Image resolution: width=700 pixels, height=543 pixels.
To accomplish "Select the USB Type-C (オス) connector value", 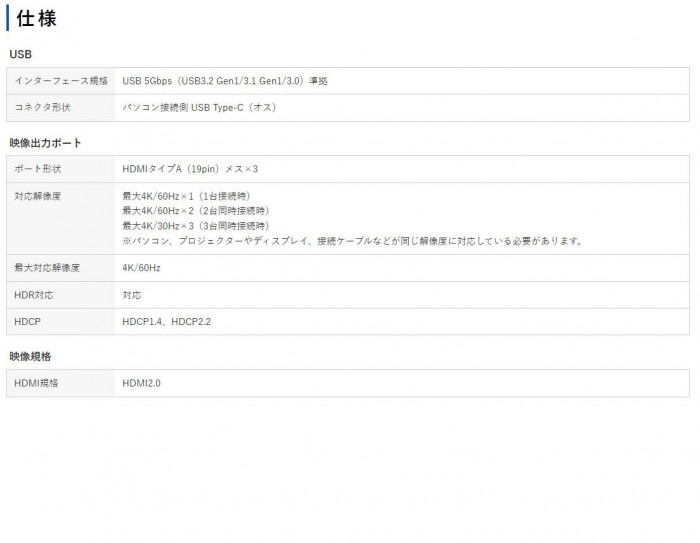I will 200,108.
